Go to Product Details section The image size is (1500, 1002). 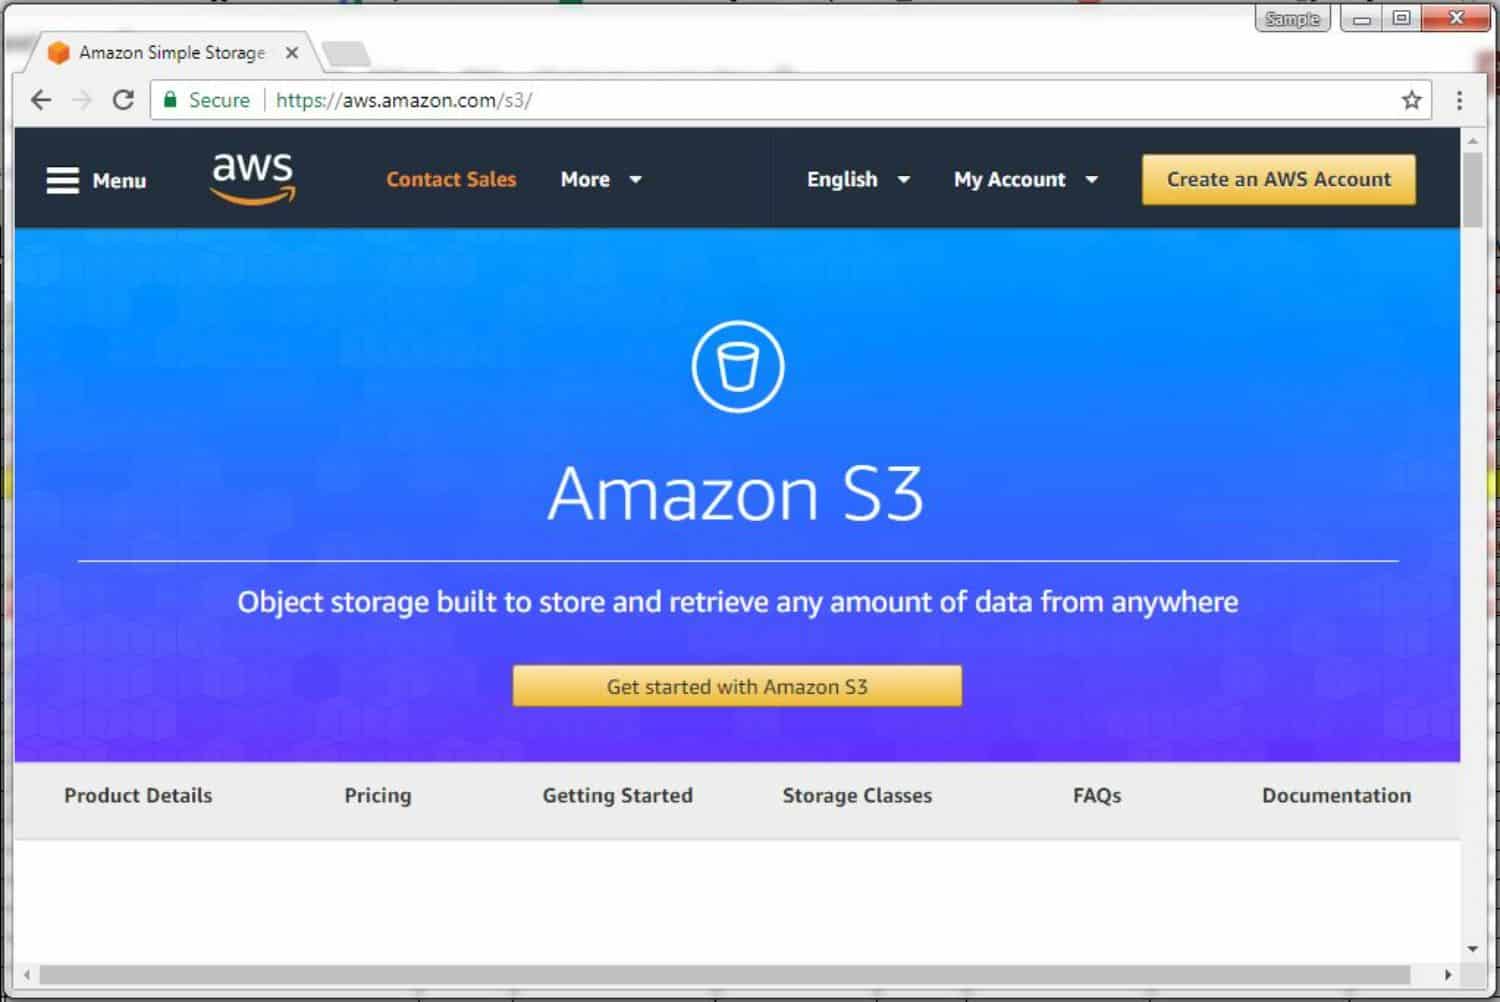point(138,796)
